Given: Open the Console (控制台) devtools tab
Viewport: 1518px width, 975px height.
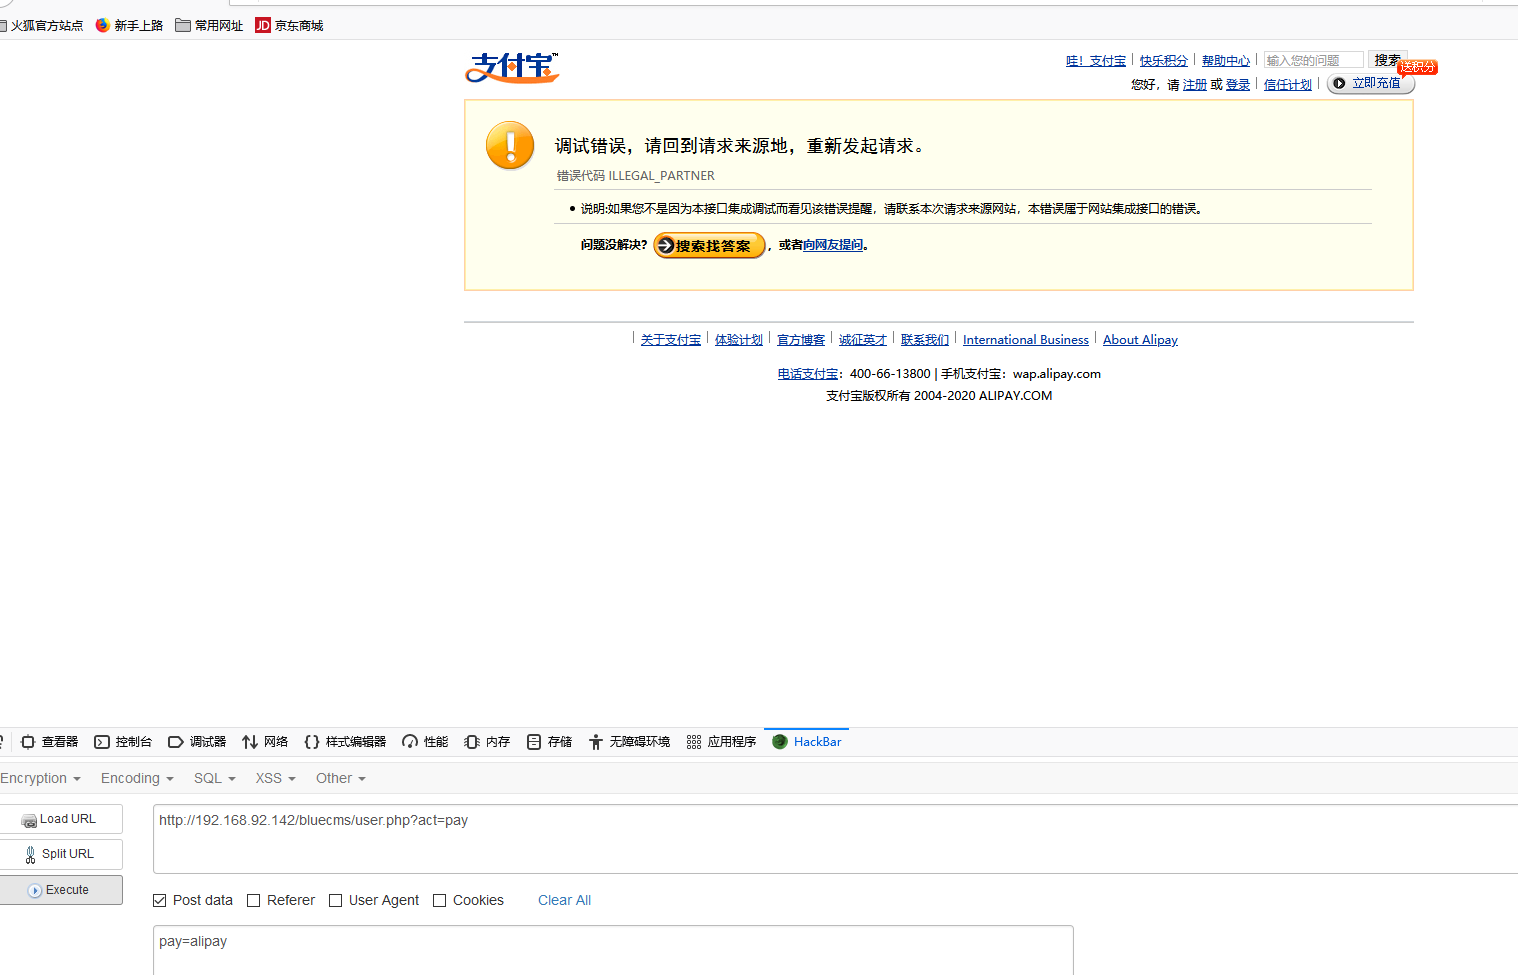Looking at the screenshot, I should [x=123, y=742].
